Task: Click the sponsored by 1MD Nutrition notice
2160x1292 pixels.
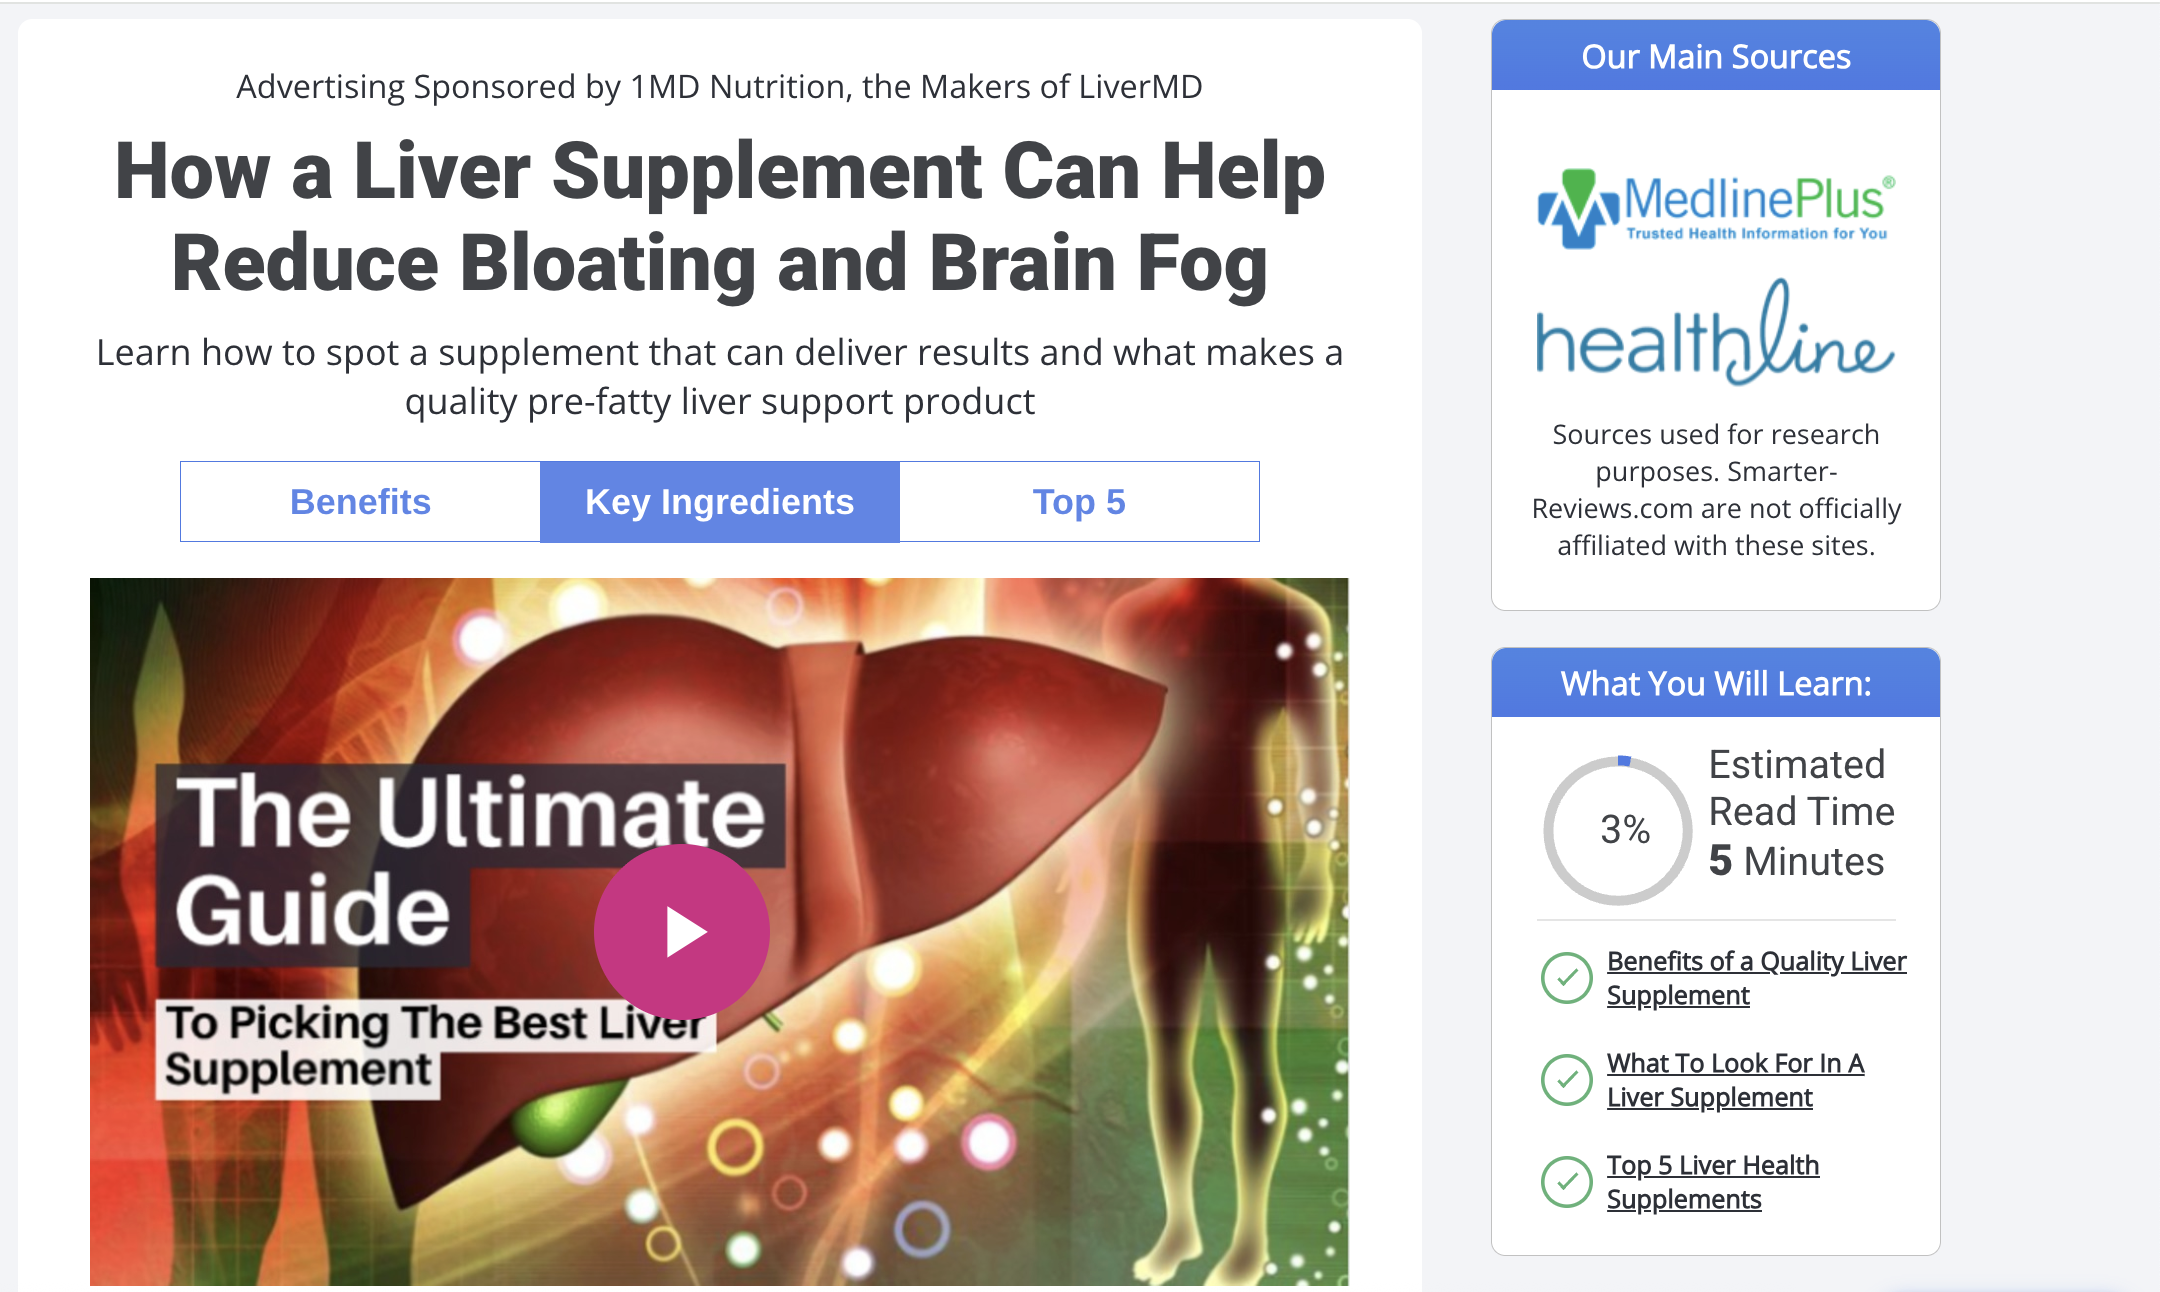Action: click(x=719, y=87)
